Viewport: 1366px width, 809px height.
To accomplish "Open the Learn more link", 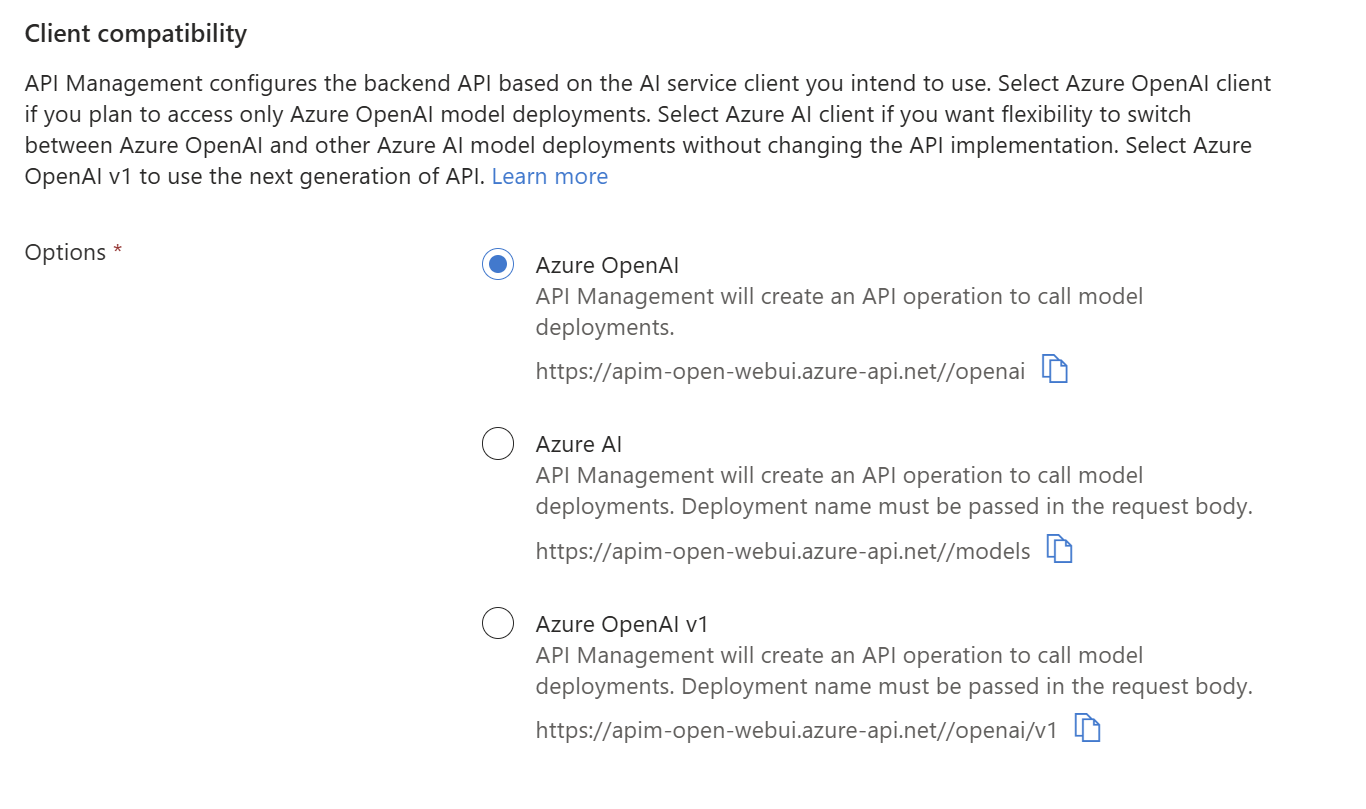I will 550,177.
